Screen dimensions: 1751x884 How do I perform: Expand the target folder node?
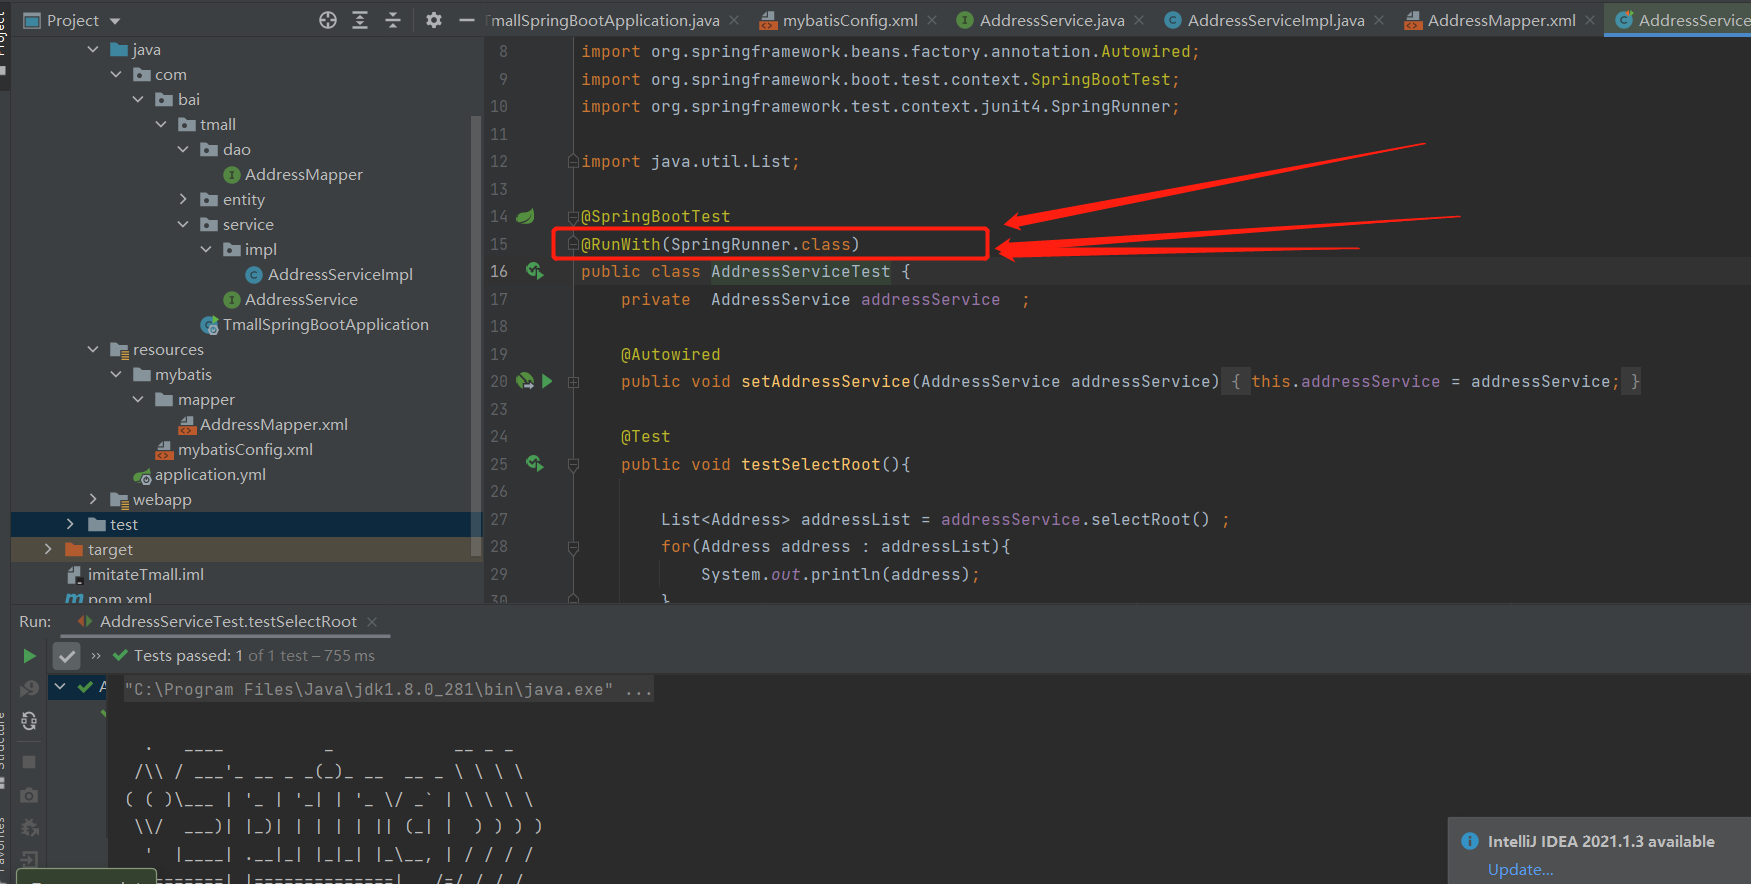[x=48, y=549]
